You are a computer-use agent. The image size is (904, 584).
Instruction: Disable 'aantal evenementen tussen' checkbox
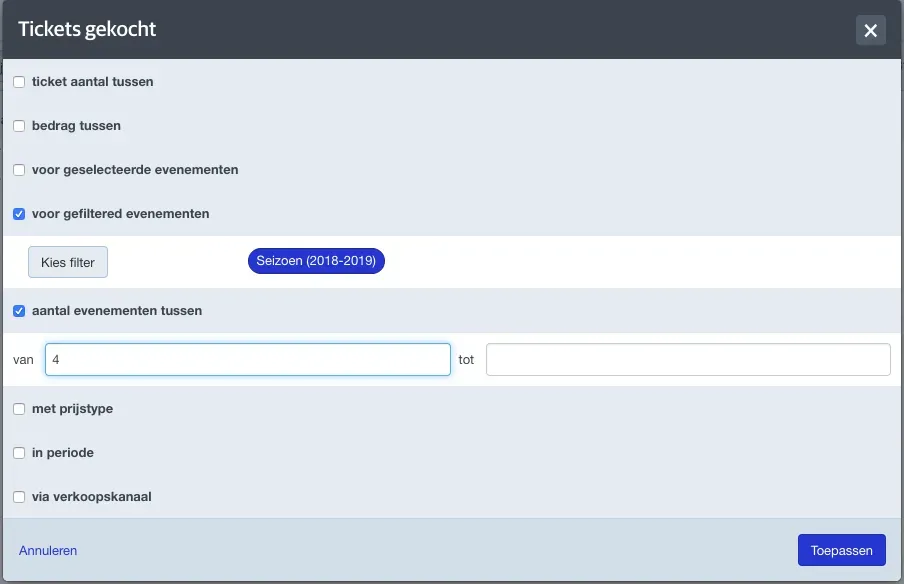(x=19, y=311)
